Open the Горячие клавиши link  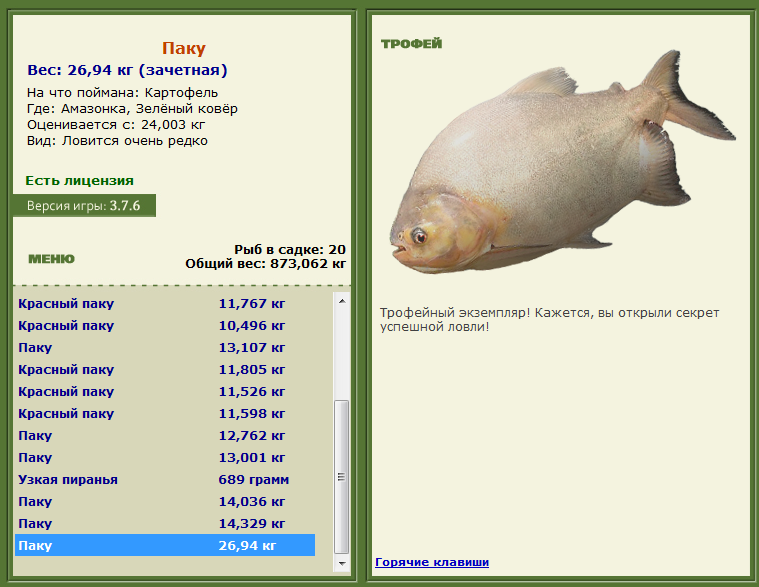coord(432,562)
